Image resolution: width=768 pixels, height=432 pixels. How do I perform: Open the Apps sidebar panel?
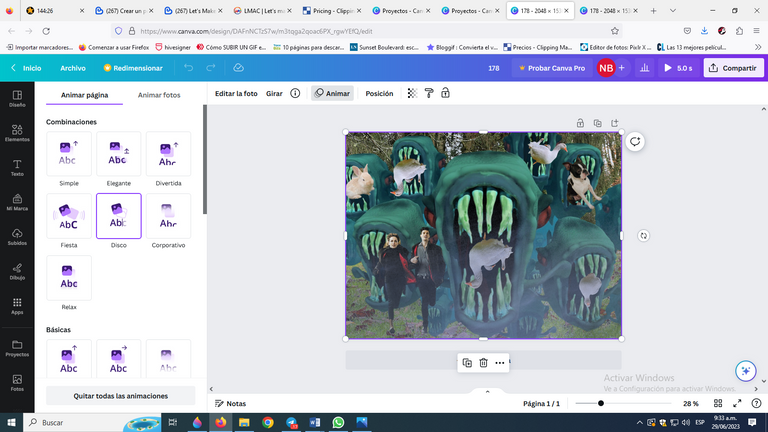(x=17, y=306)
